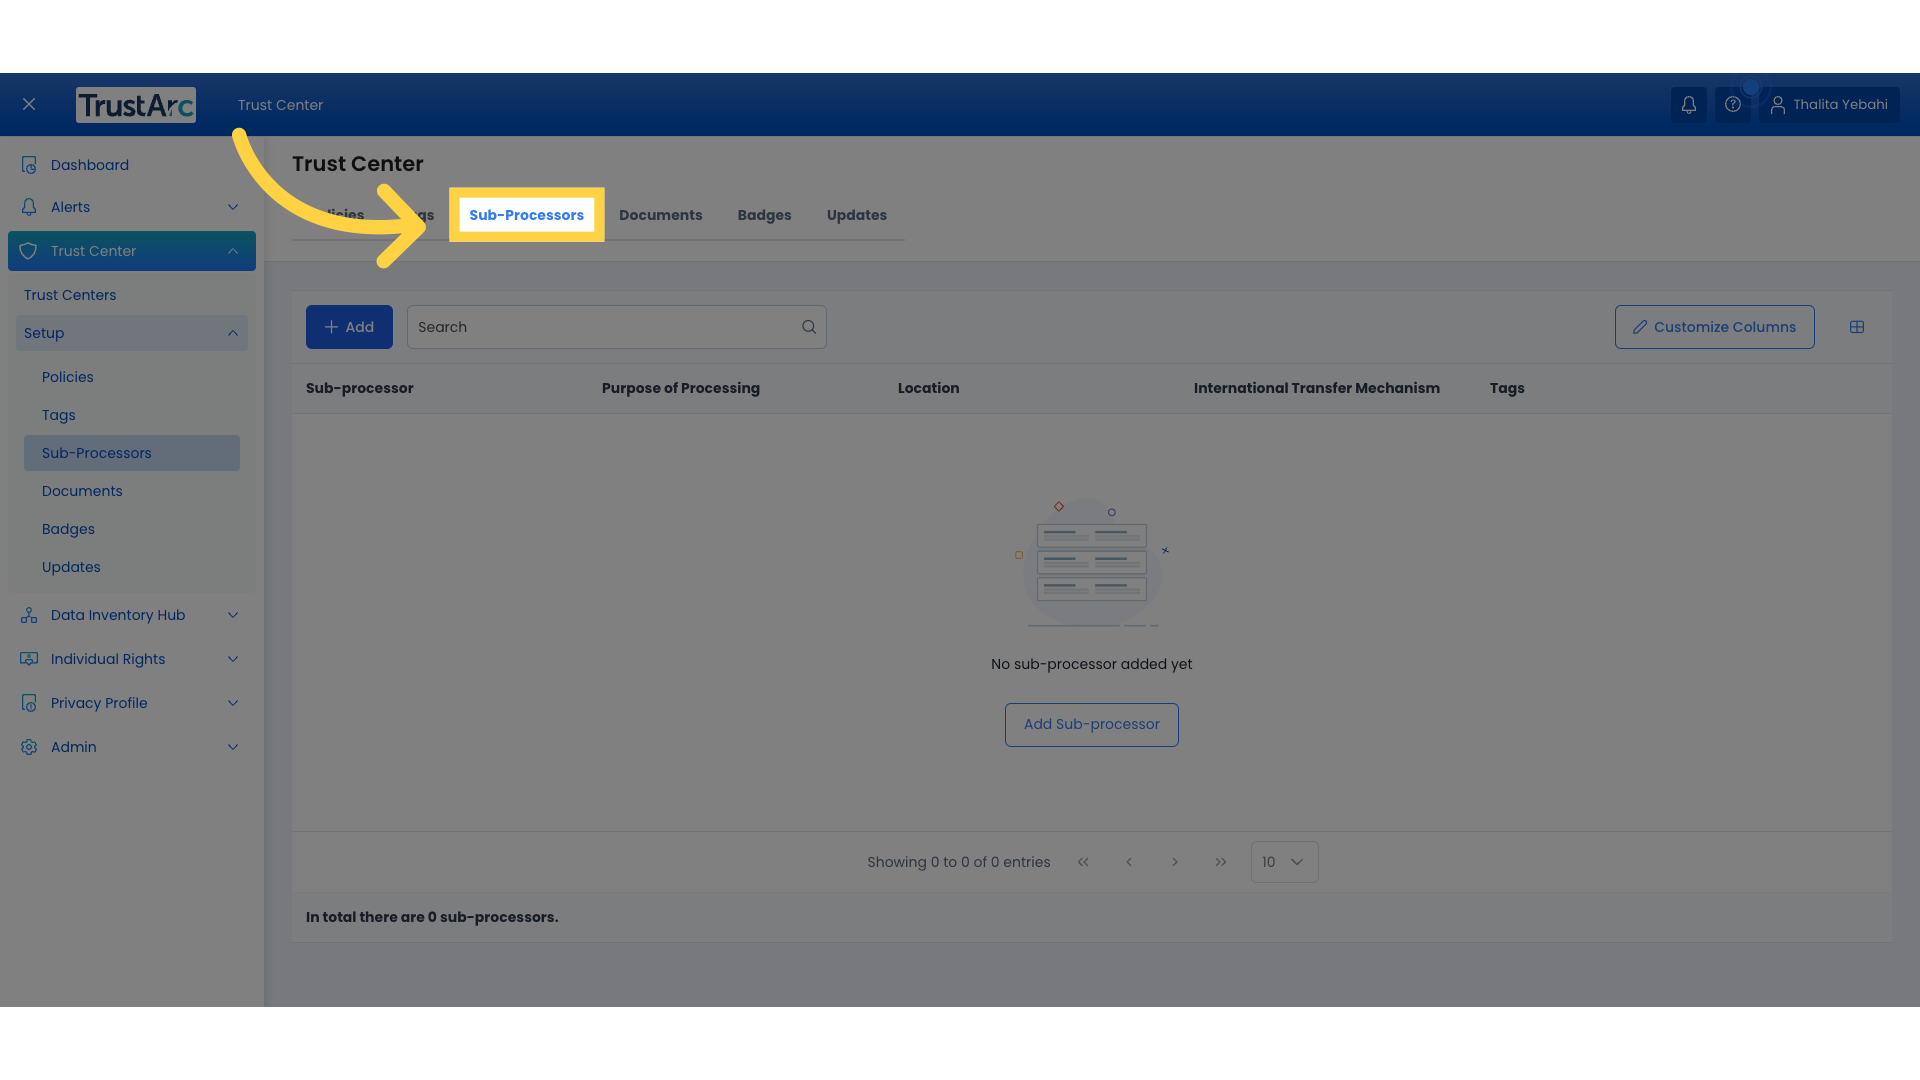Click the Purpose of Processing column header
1920x1080 pixels.
click(681, 388)
